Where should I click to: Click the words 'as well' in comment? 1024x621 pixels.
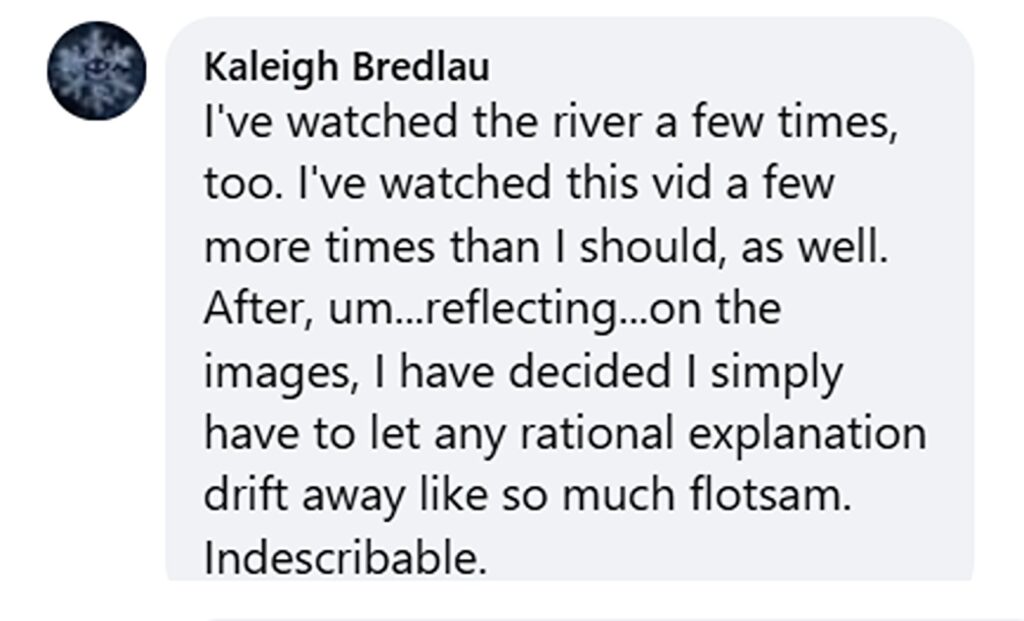point(812,247)
